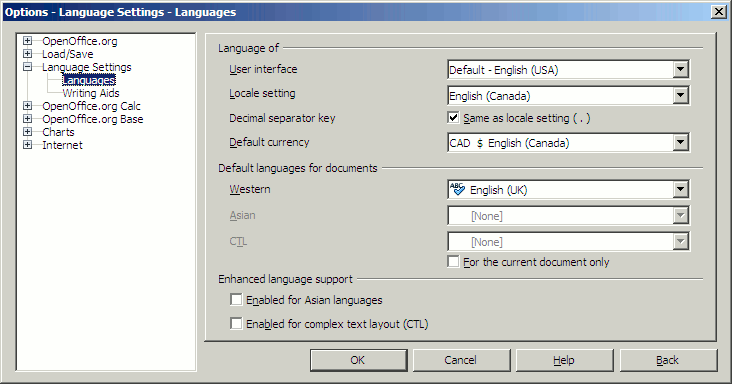
Task: Open the Locale setting dropdown
Action: [x=680, y=96]
